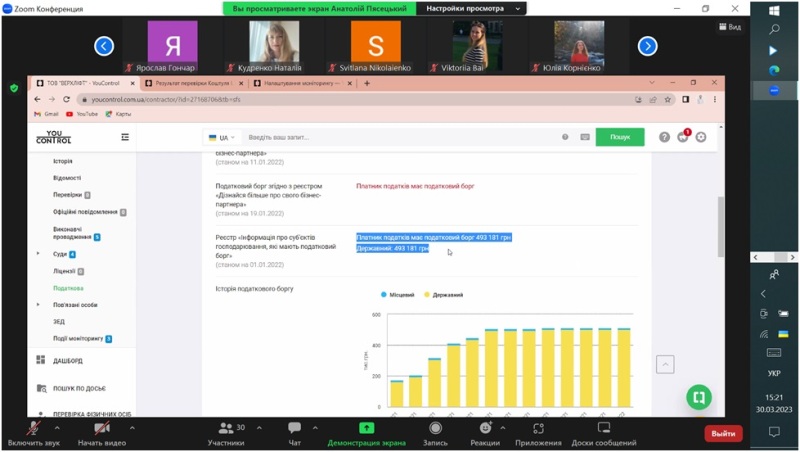Expand the caret beside Реакции
800x452 pixels.
(x=503, y=428)
